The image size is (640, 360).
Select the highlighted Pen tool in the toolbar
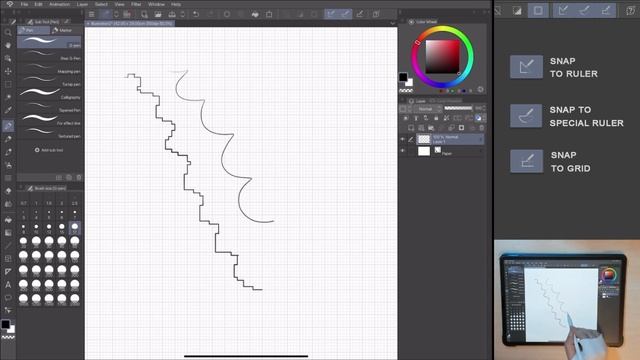click(8, 126)
